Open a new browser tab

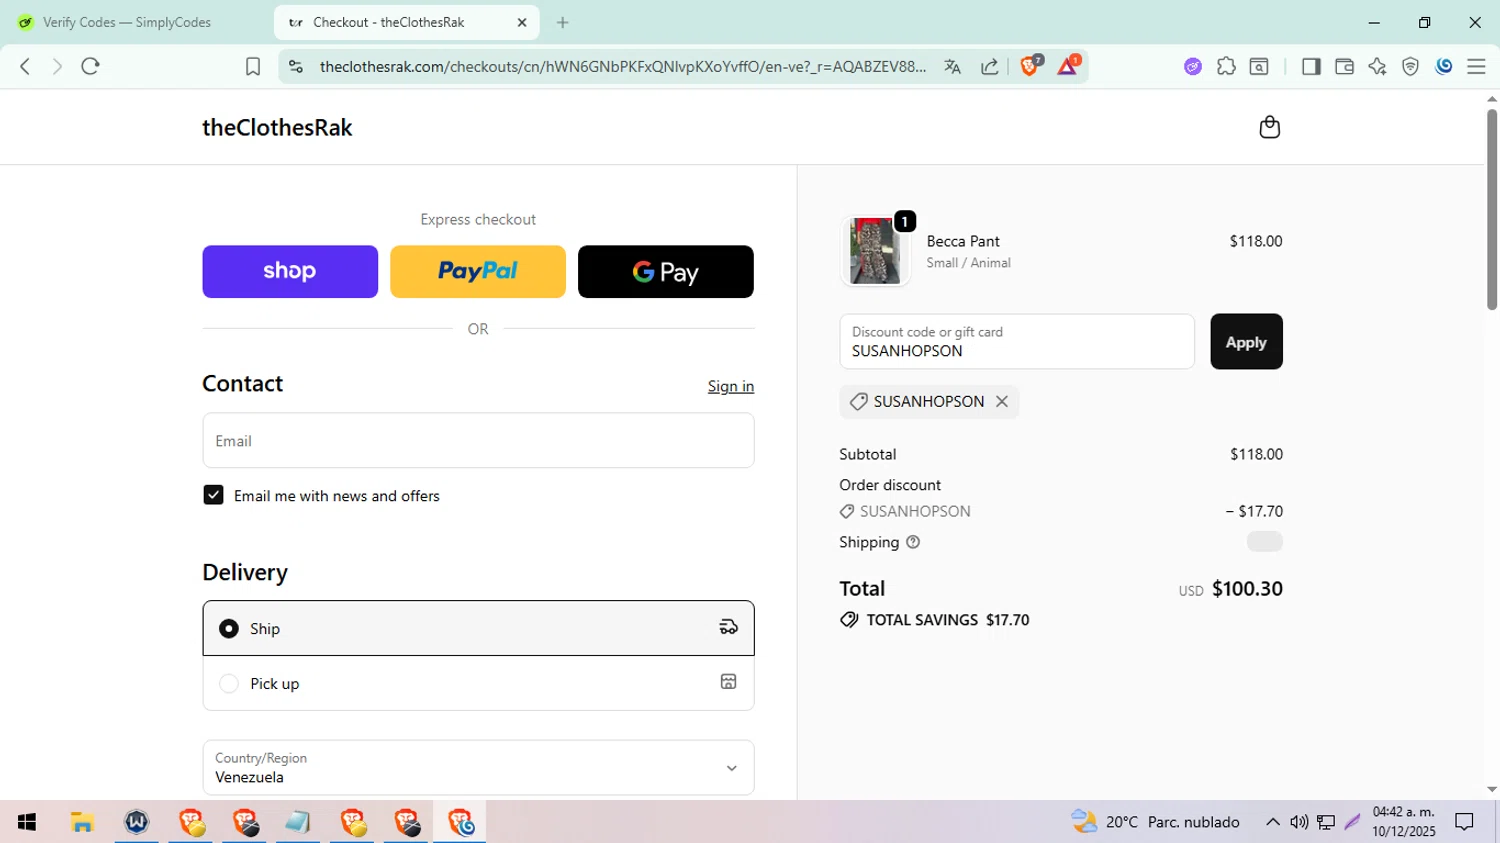tap(563, 22)
